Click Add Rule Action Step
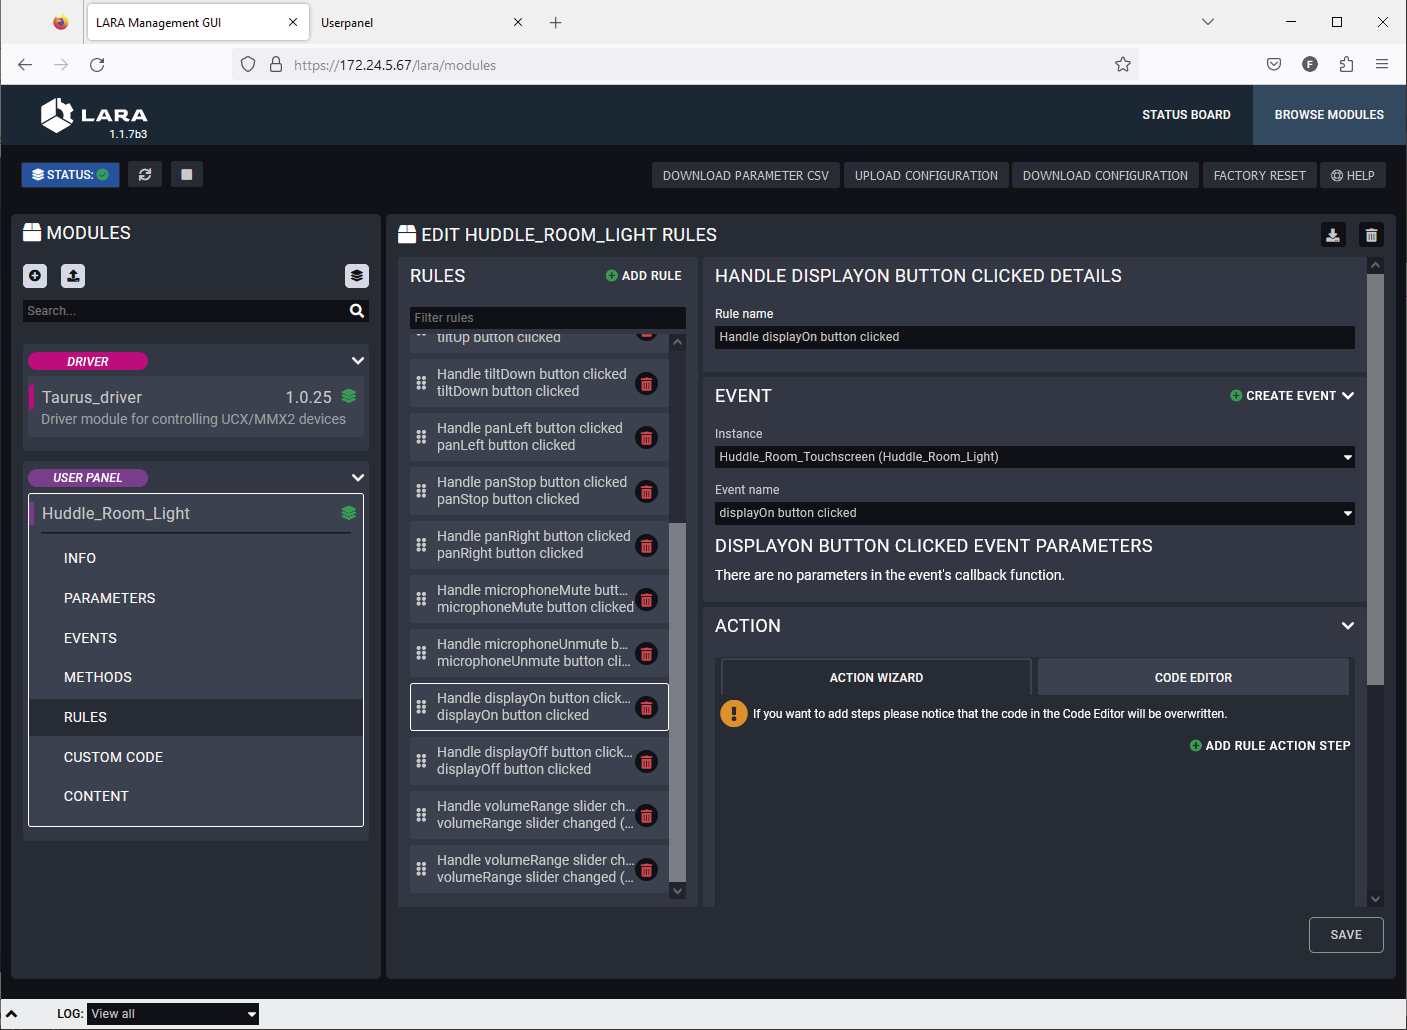Screen dimensions: 1407x1030 coord(1270,746)
